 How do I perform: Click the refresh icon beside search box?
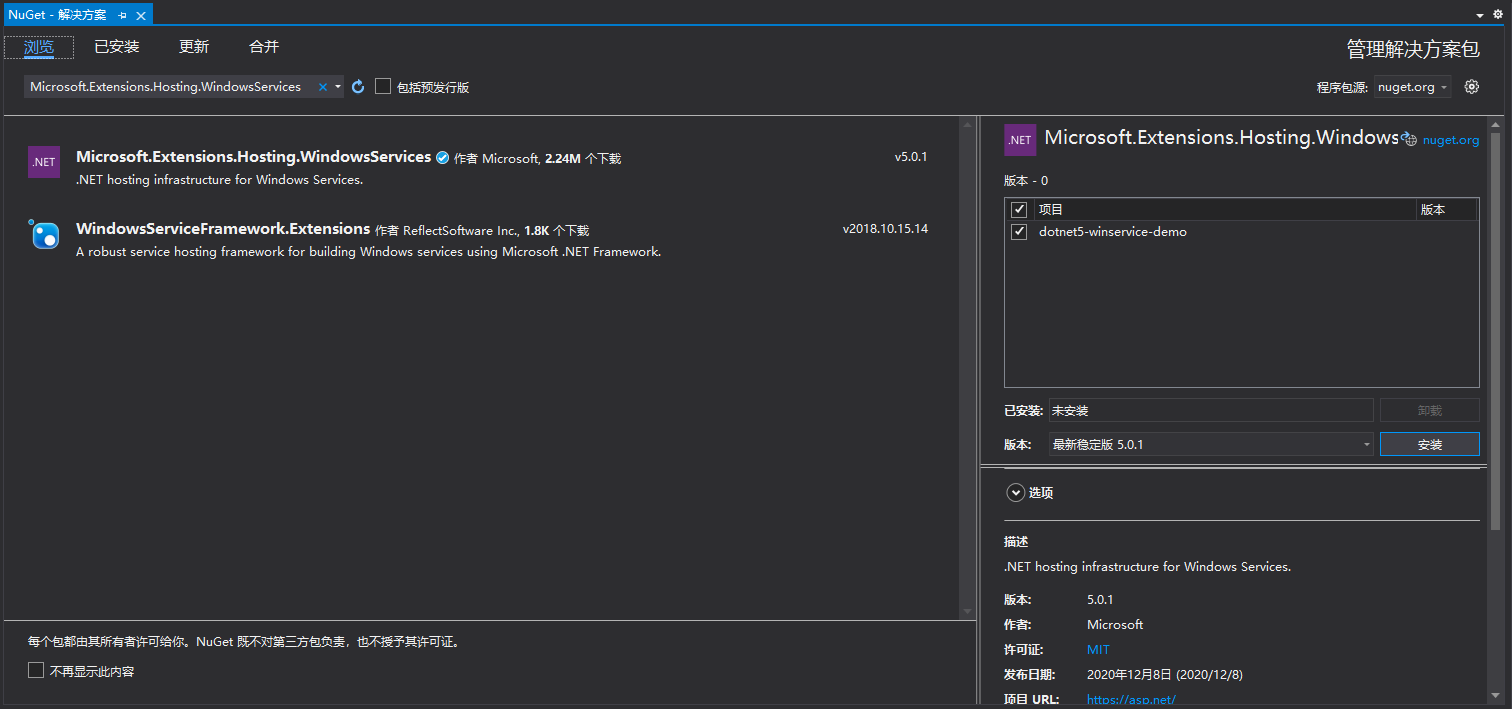pos(358,87)
